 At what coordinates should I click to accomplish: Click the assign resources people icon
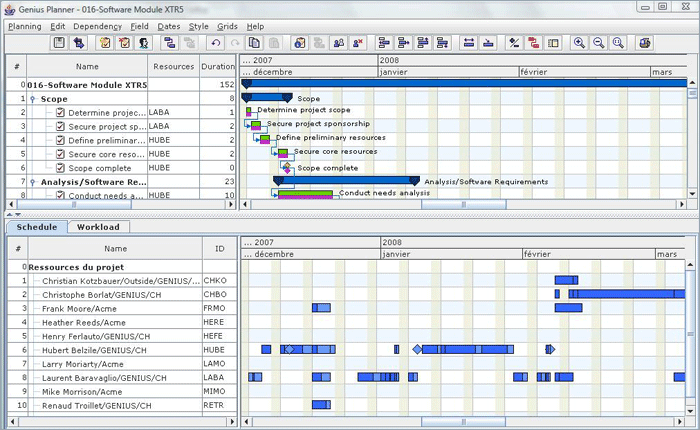[339, 43]
